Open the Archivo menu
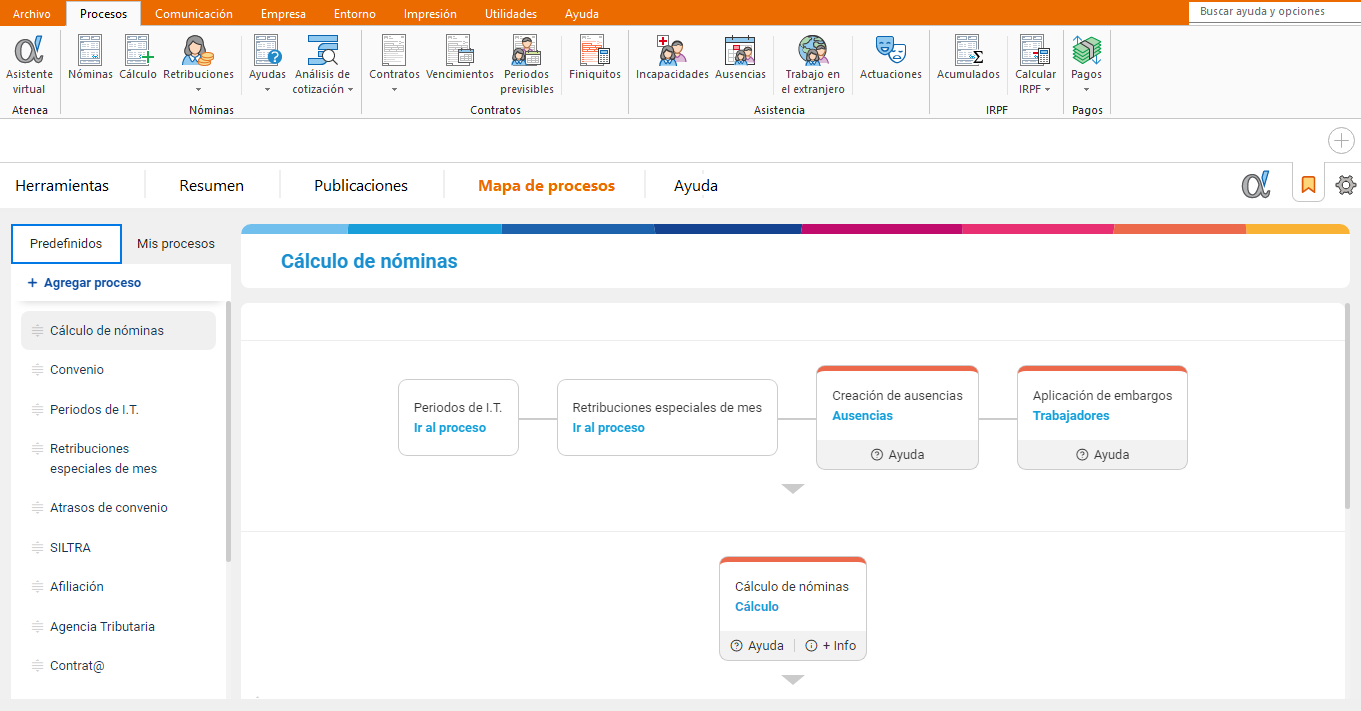The width and height of the screenshot is (1361, 711). pyautogui.click(x=32, y=14)
